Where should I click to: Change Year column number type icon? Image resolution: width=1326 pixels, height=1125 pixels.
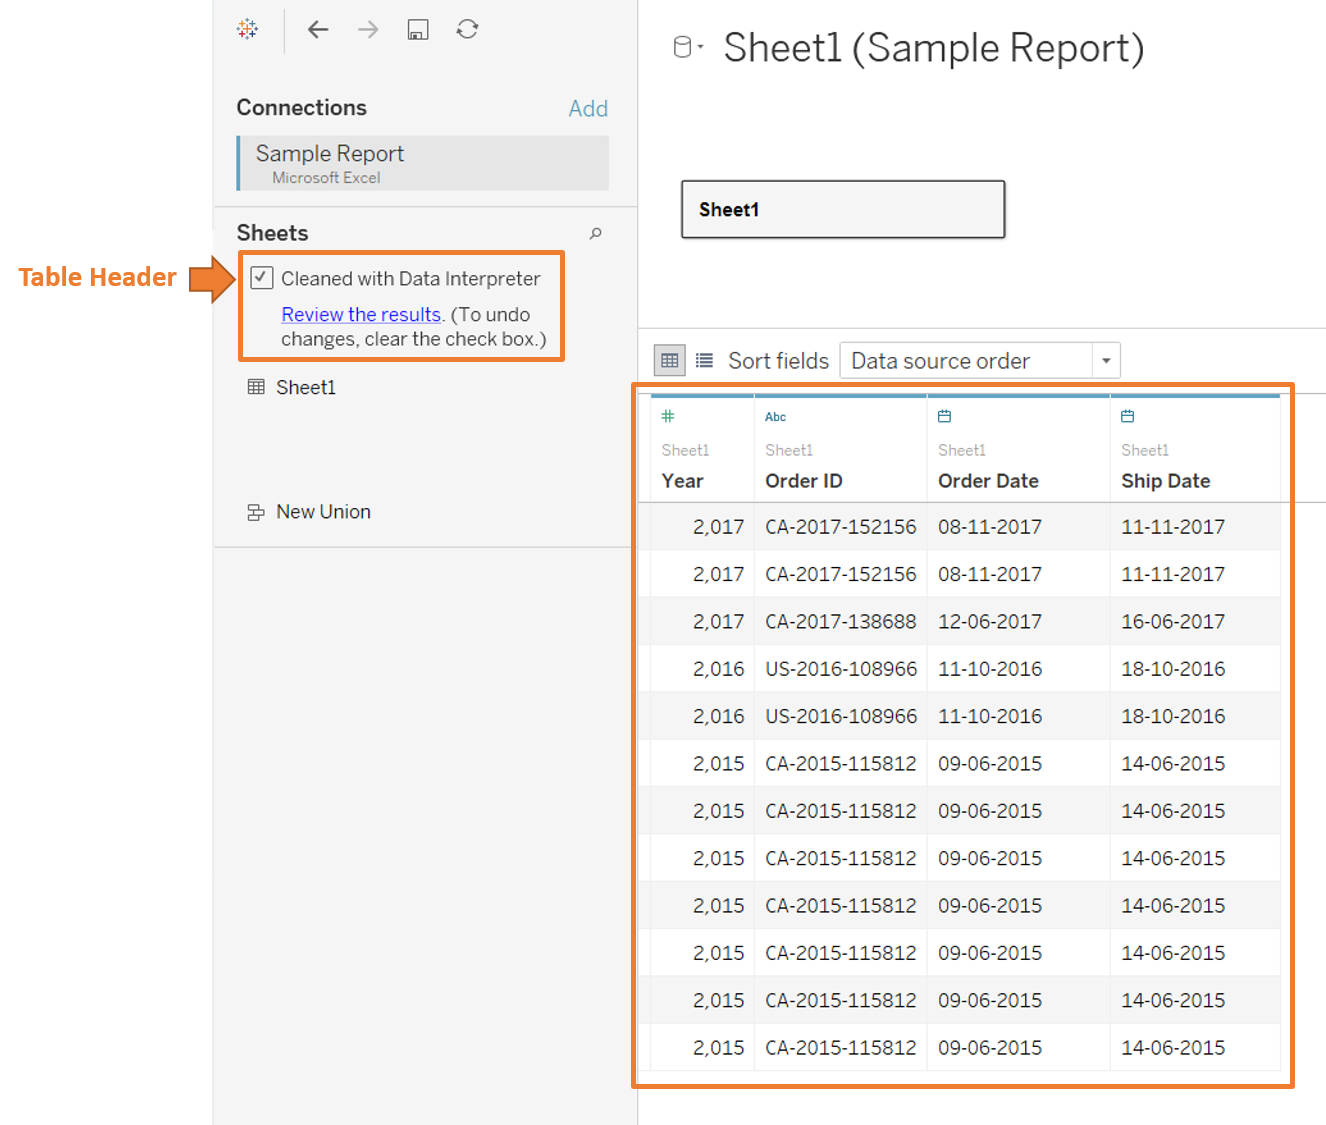point(668,416)
